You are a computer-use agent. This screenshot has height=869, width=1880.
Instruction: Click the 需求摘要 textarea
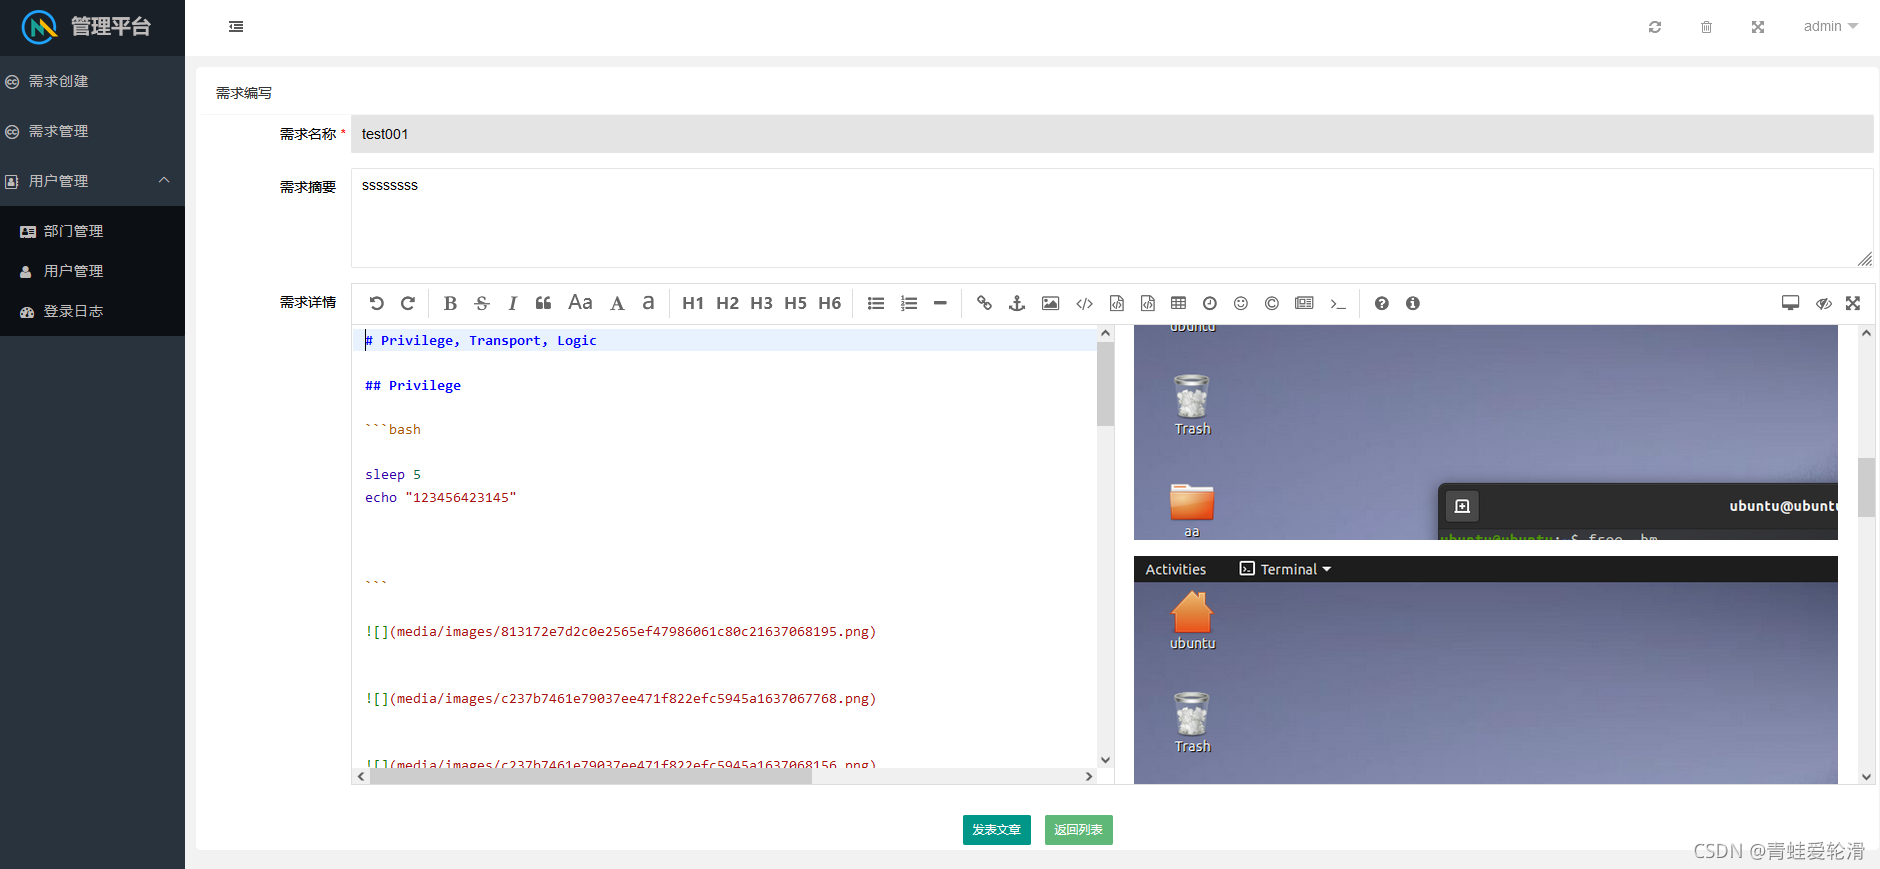[x=1112, y=218]
